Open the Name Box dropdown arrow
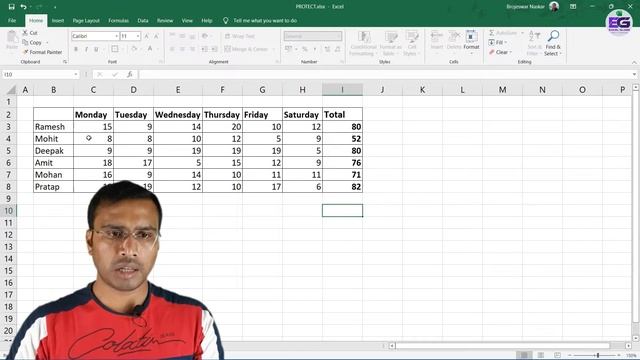Viewport: 640px width, 360px height. (76, 74)
